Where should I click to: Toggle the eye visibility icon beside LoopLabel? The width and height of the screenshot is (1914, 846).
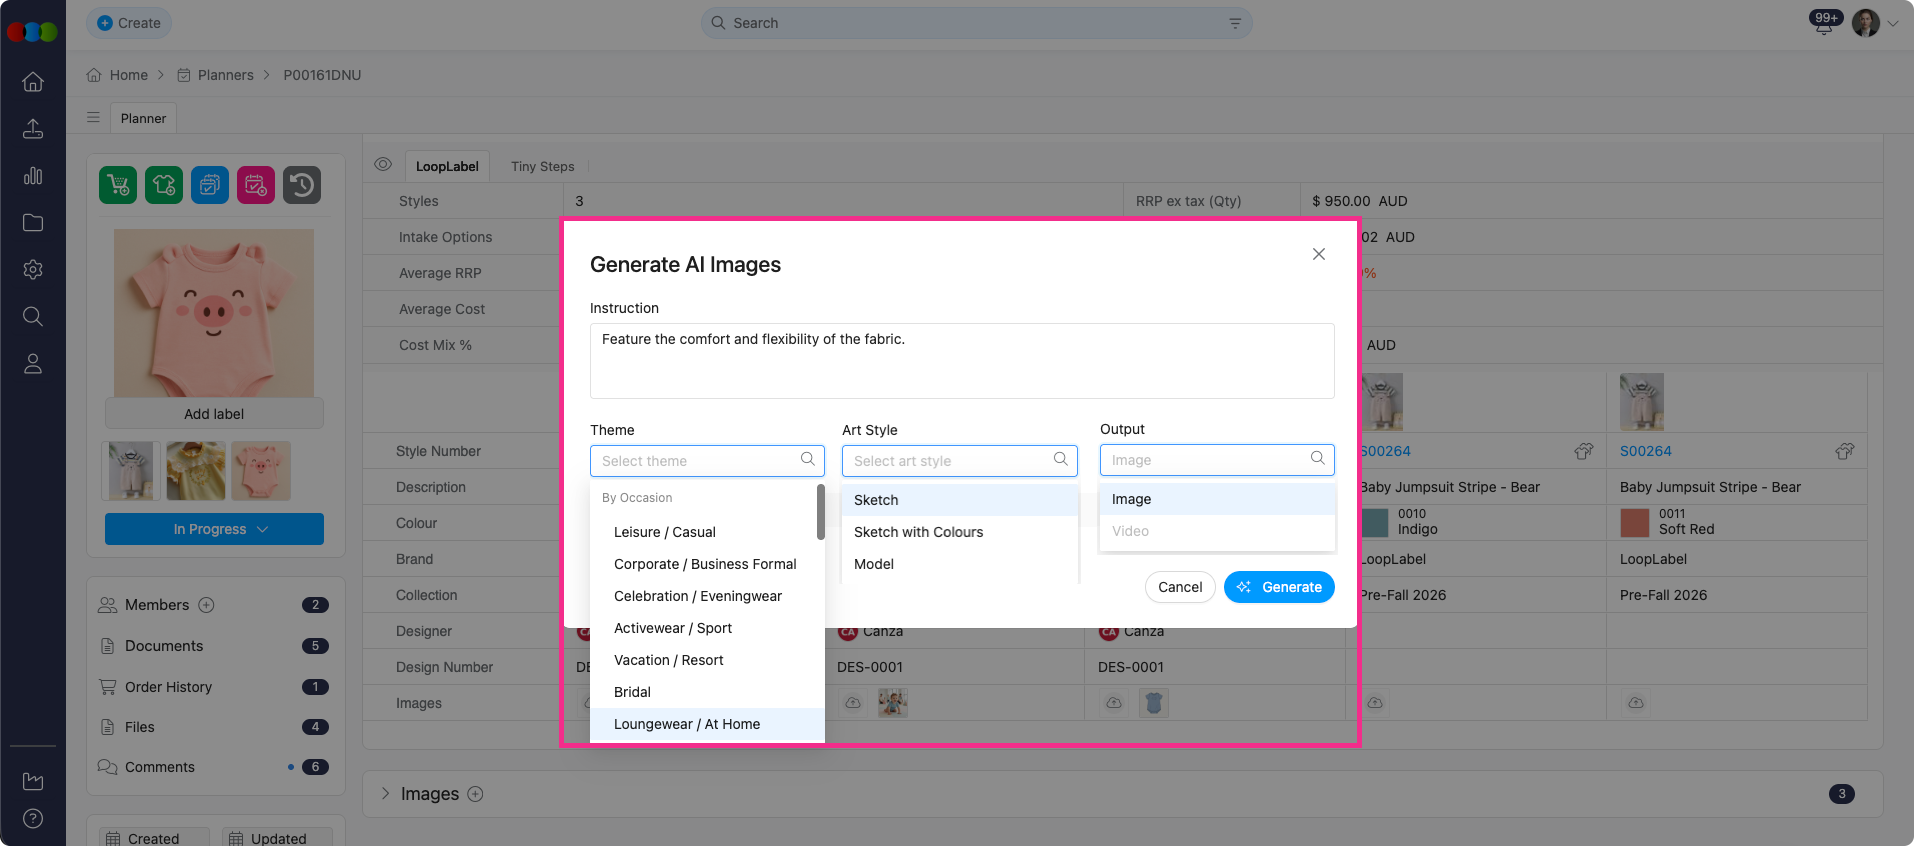point(383,165)
